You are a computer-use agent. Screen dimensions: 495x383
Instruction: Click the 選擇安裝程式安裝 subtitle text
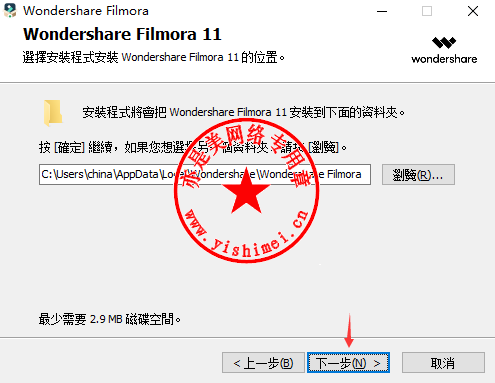pyautogui.click(x=154, y=57)
